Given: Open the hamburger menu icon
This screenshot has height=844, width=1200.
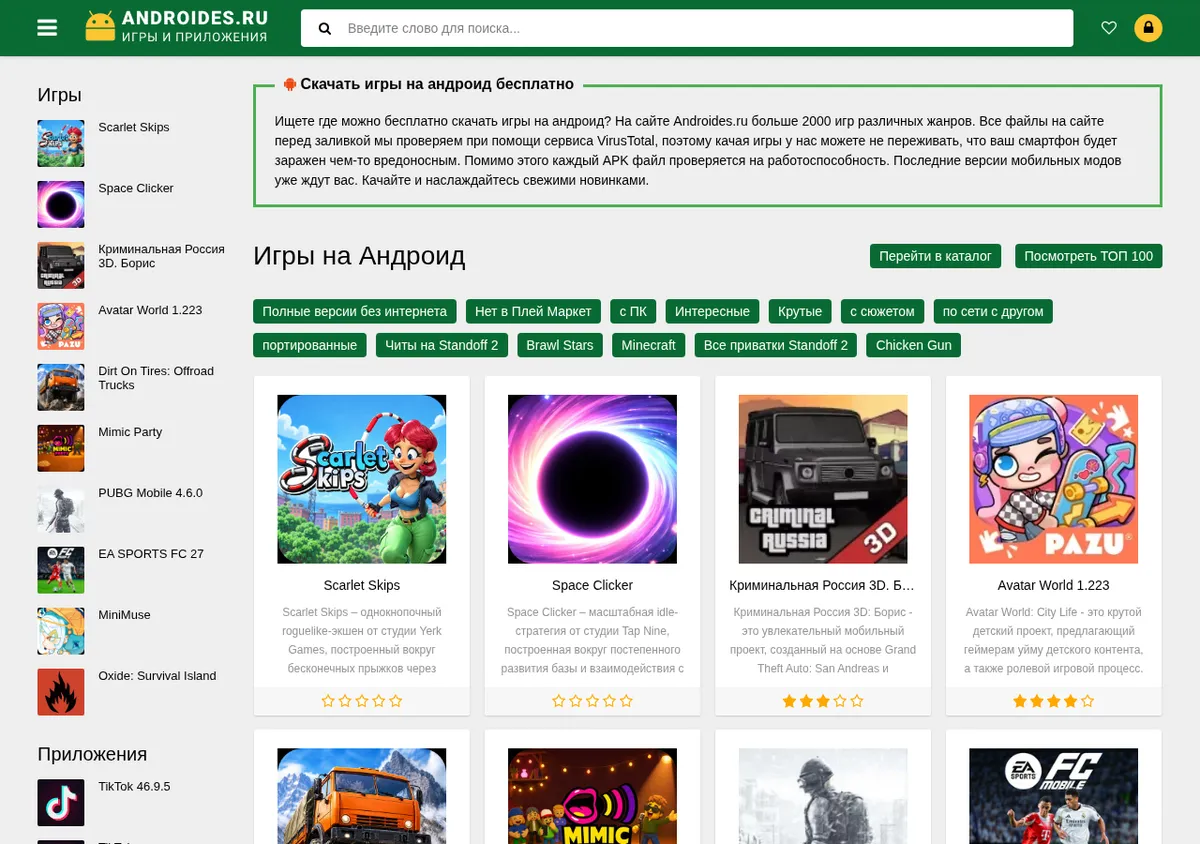Looking at the screenshot, I should click(47, 28).
